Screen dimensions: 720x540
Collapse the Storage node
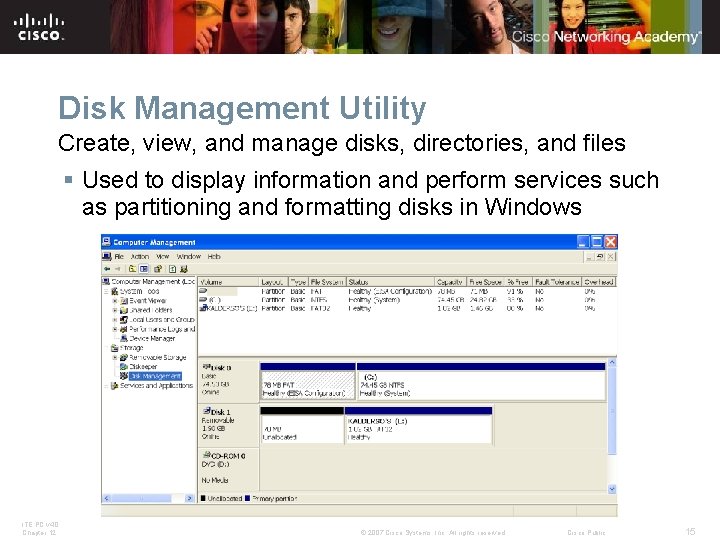click(106, 348)
